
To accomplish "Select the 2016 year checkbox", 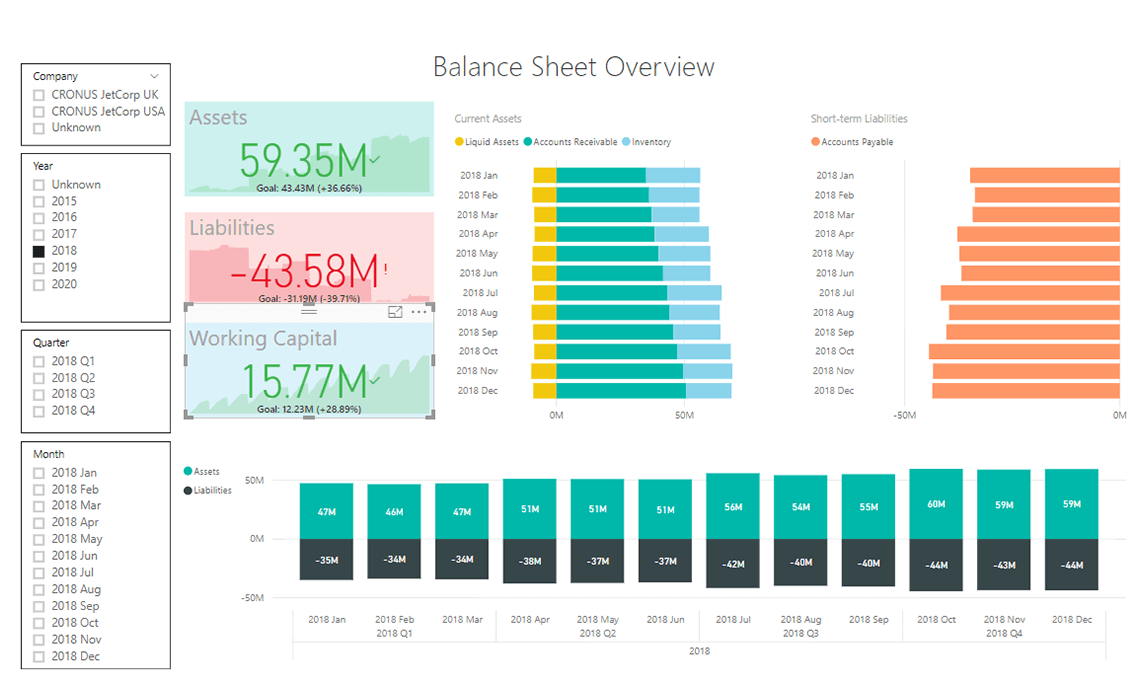I will point(39,218).
